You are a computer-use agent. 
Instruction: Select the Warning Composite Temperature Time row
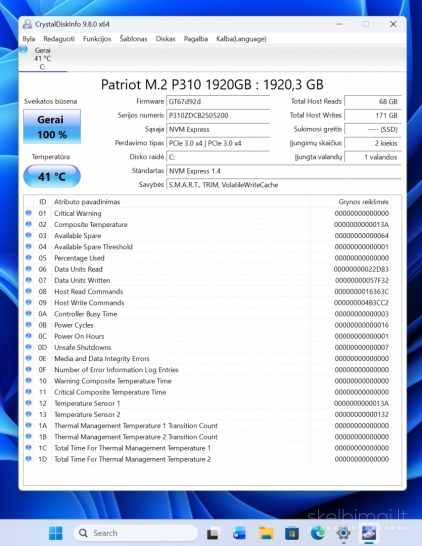point(207,381)
